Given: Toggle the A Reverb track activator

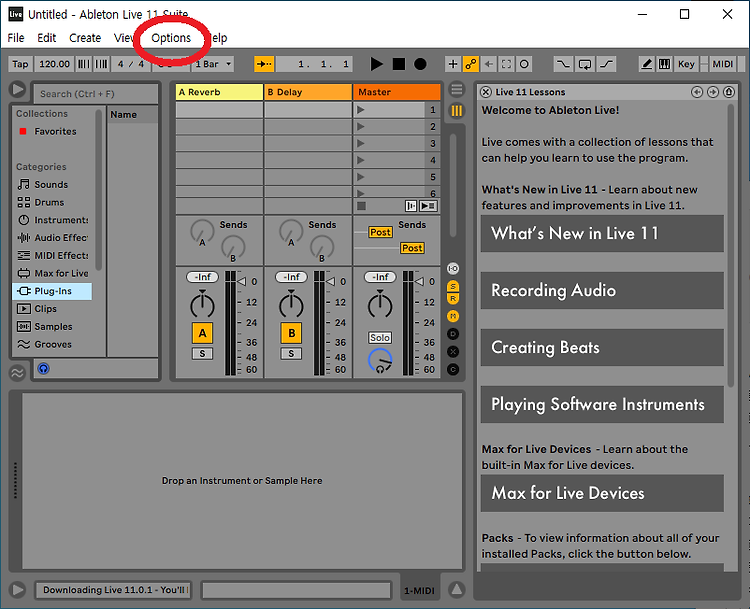Looking at the screenshot, I should (202, 333).
